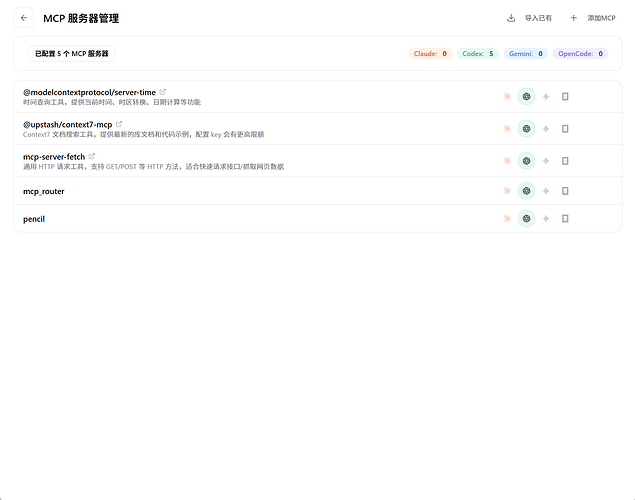635x500 pixels.
Task: Open external link for mcp-server-fetch
Action: (92, 156)
